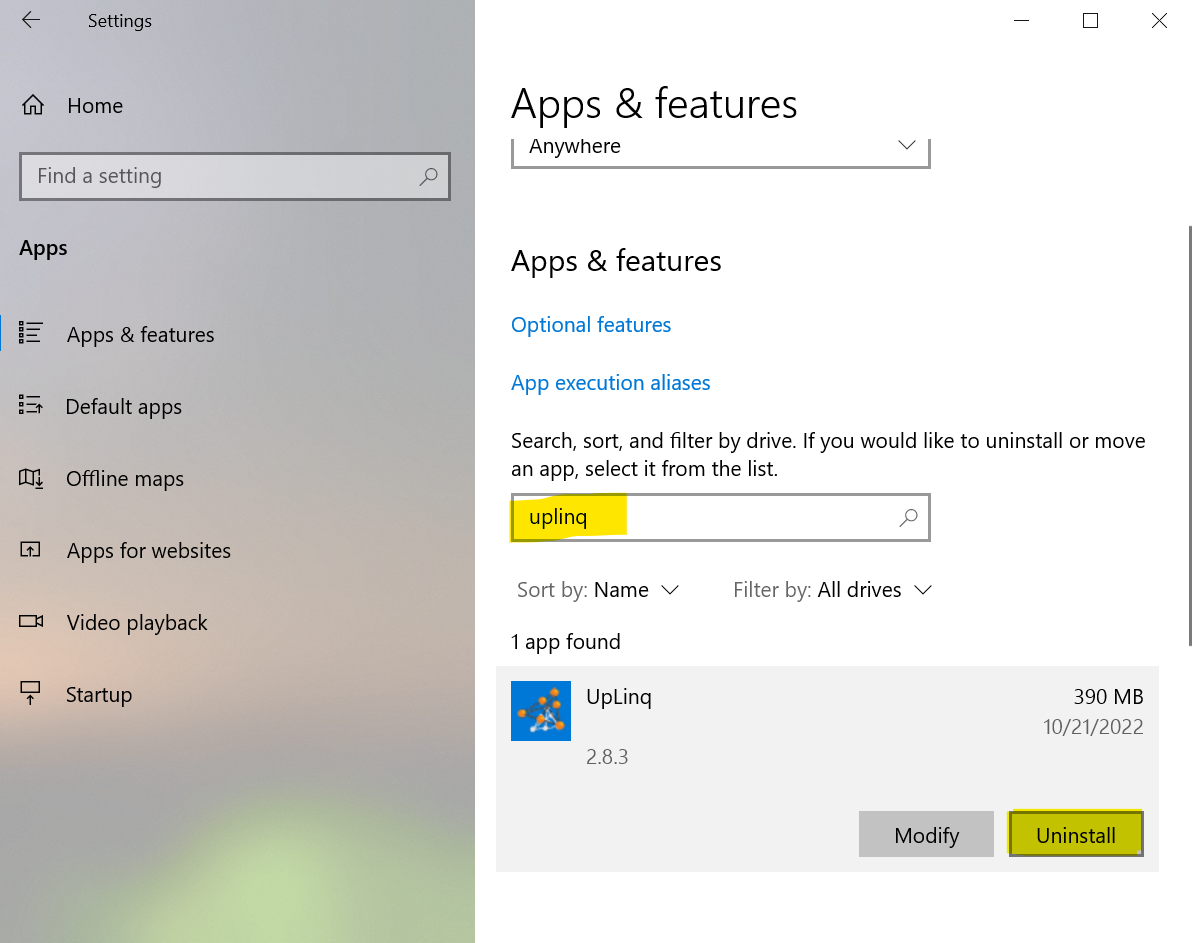This screenshot has height=943, width=1194.
Task: Click the Modify button for UpLinq
Action: (926, 835)
